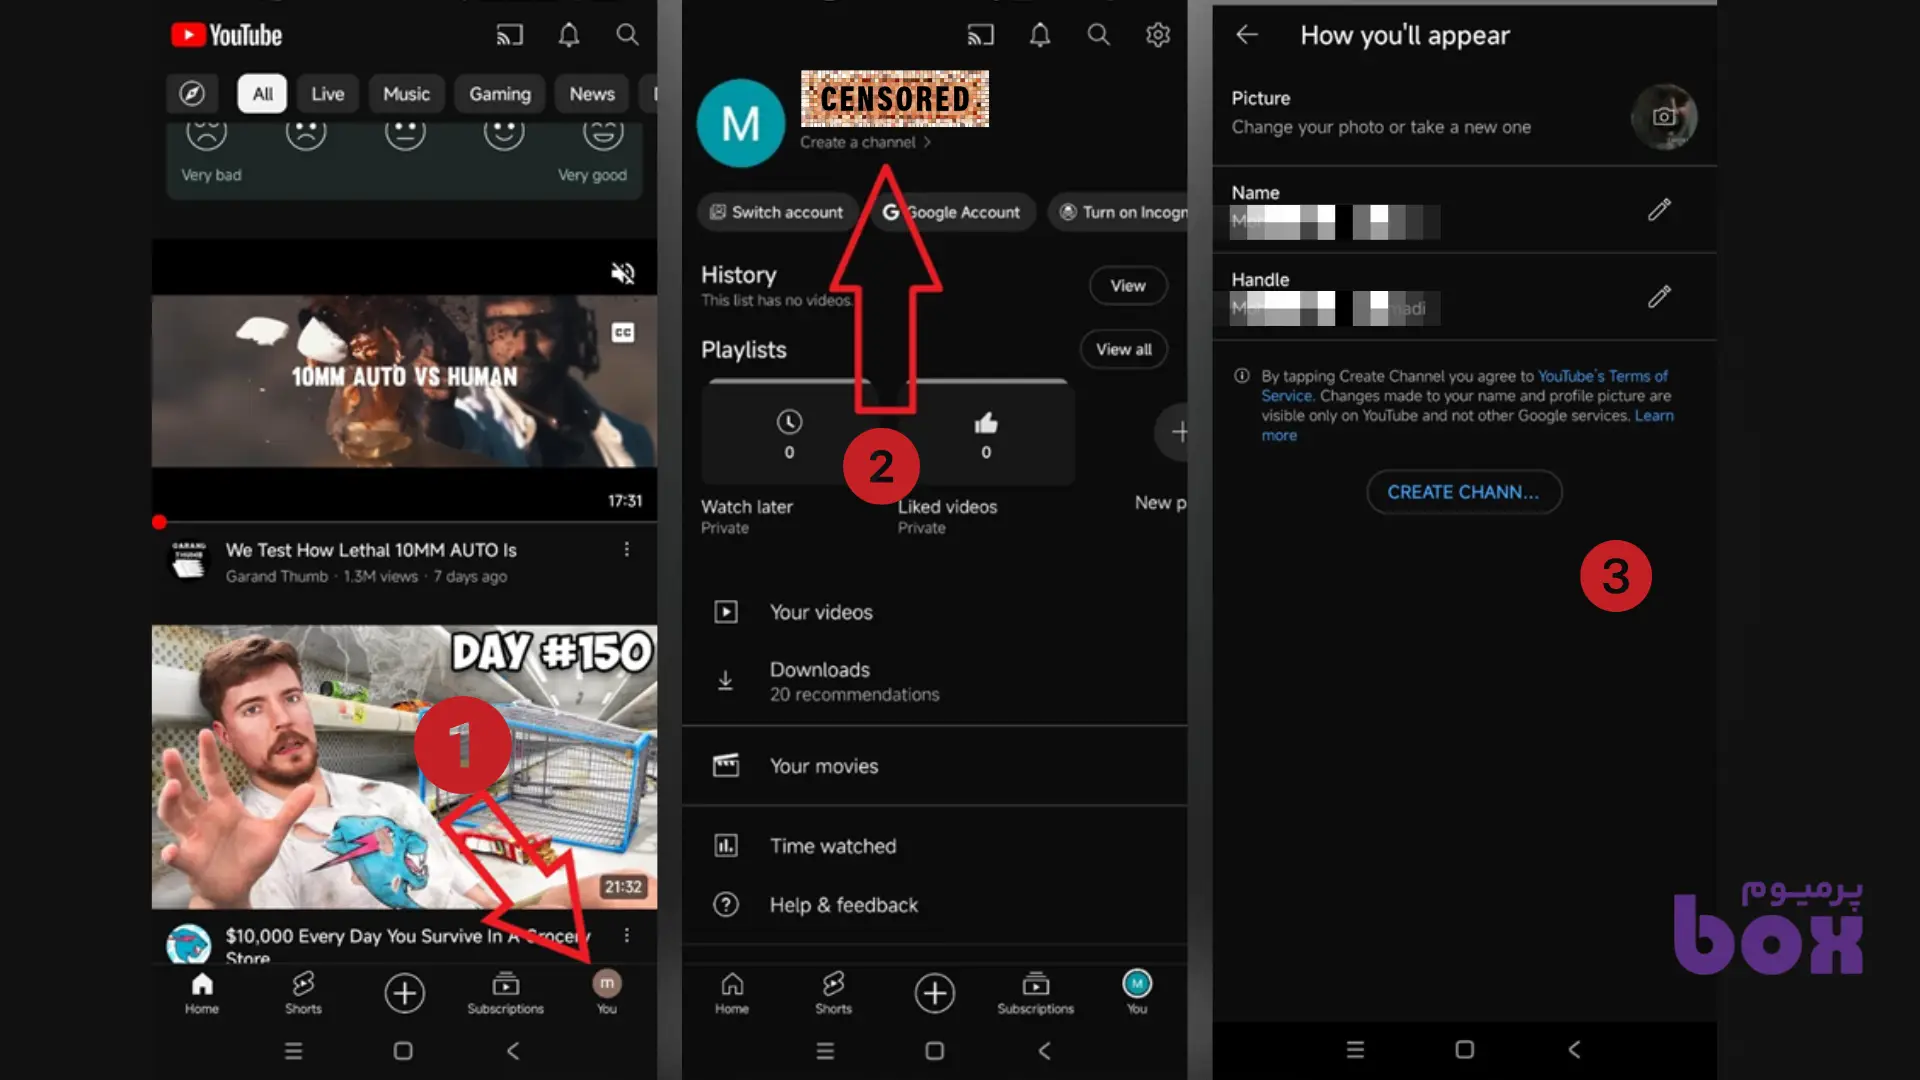Tap the camera icon to change picture

(x=1664, y=116)
